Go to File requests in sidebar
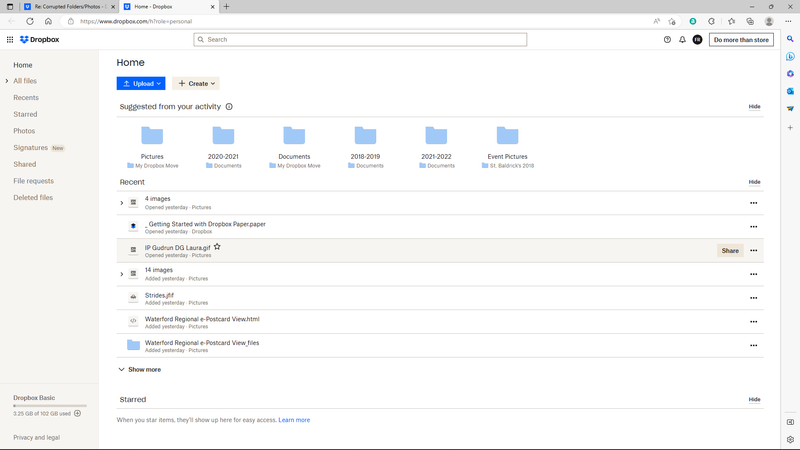The width and height of the screenshot is (800, 450). click(33, 181)
